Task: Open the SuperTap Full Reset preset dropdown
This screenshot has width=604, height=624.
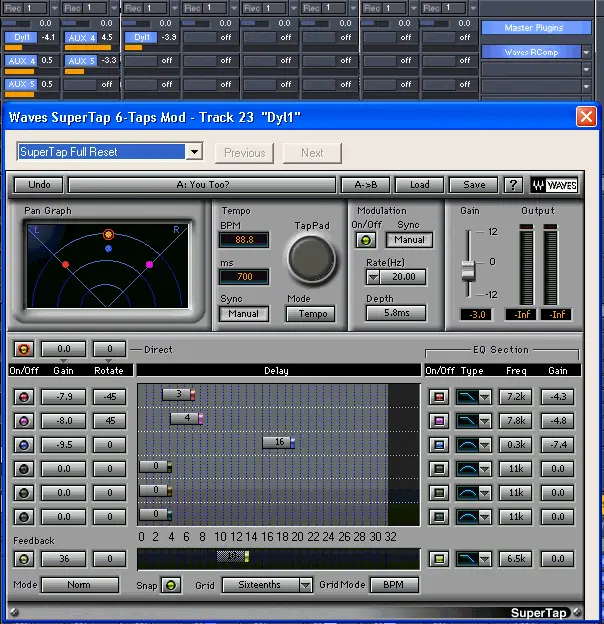Action: point(194,152)
